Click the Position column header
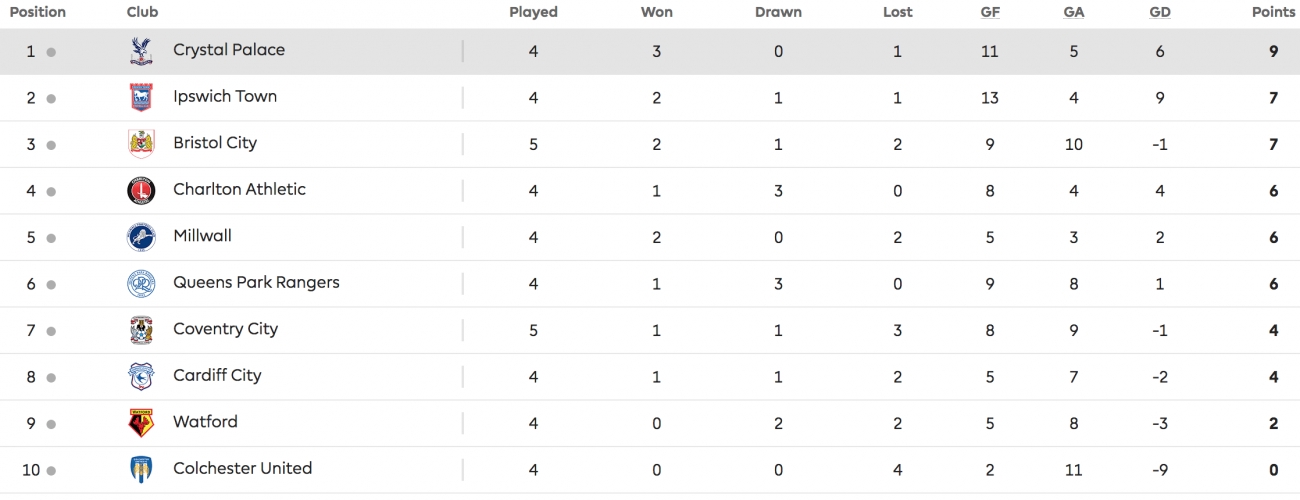This screenshot has width=1300, height=500. point(38,12)
